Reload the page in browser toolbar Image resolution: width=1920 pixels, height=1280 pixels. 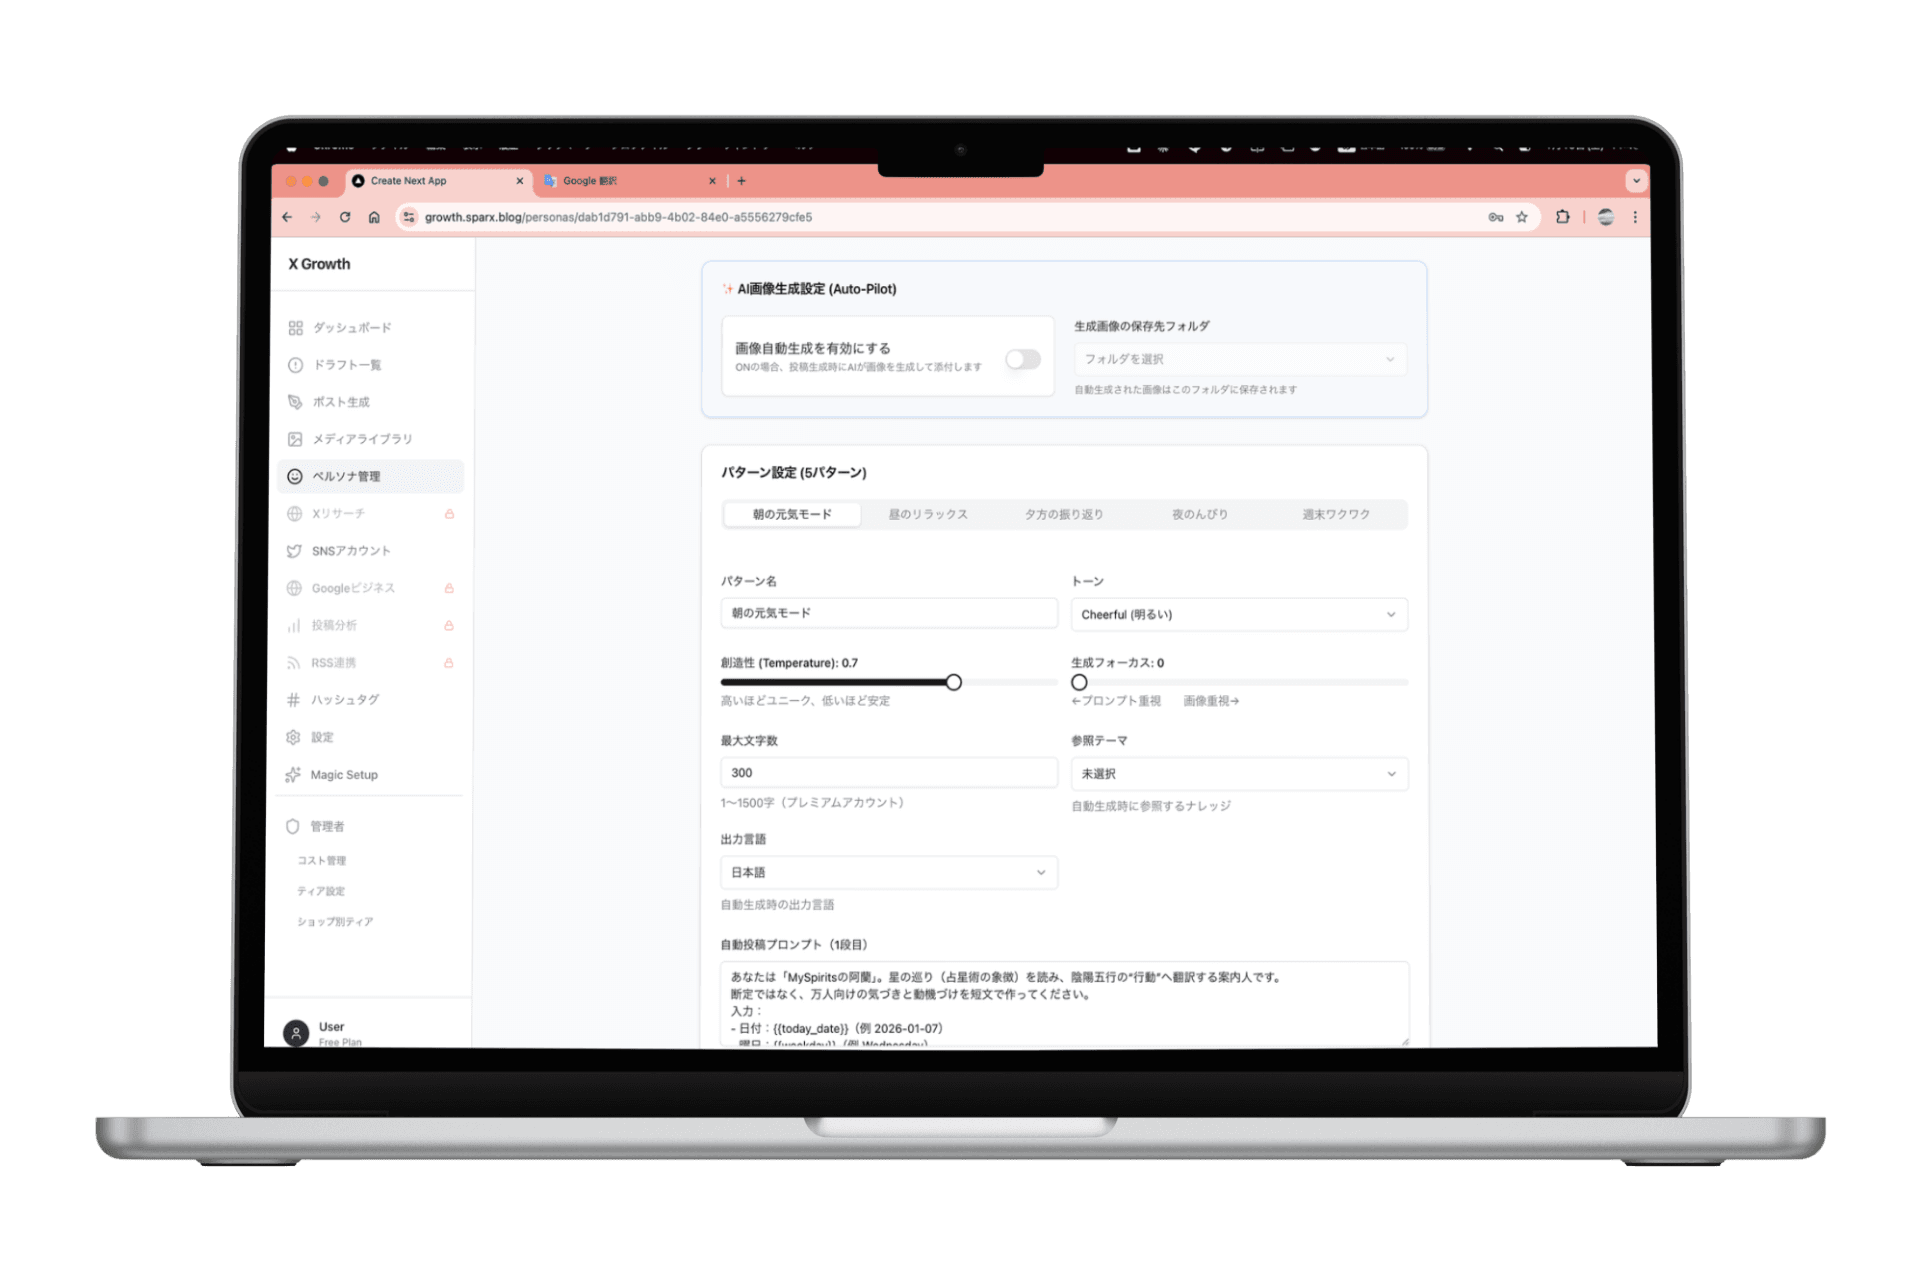(345, 217)
